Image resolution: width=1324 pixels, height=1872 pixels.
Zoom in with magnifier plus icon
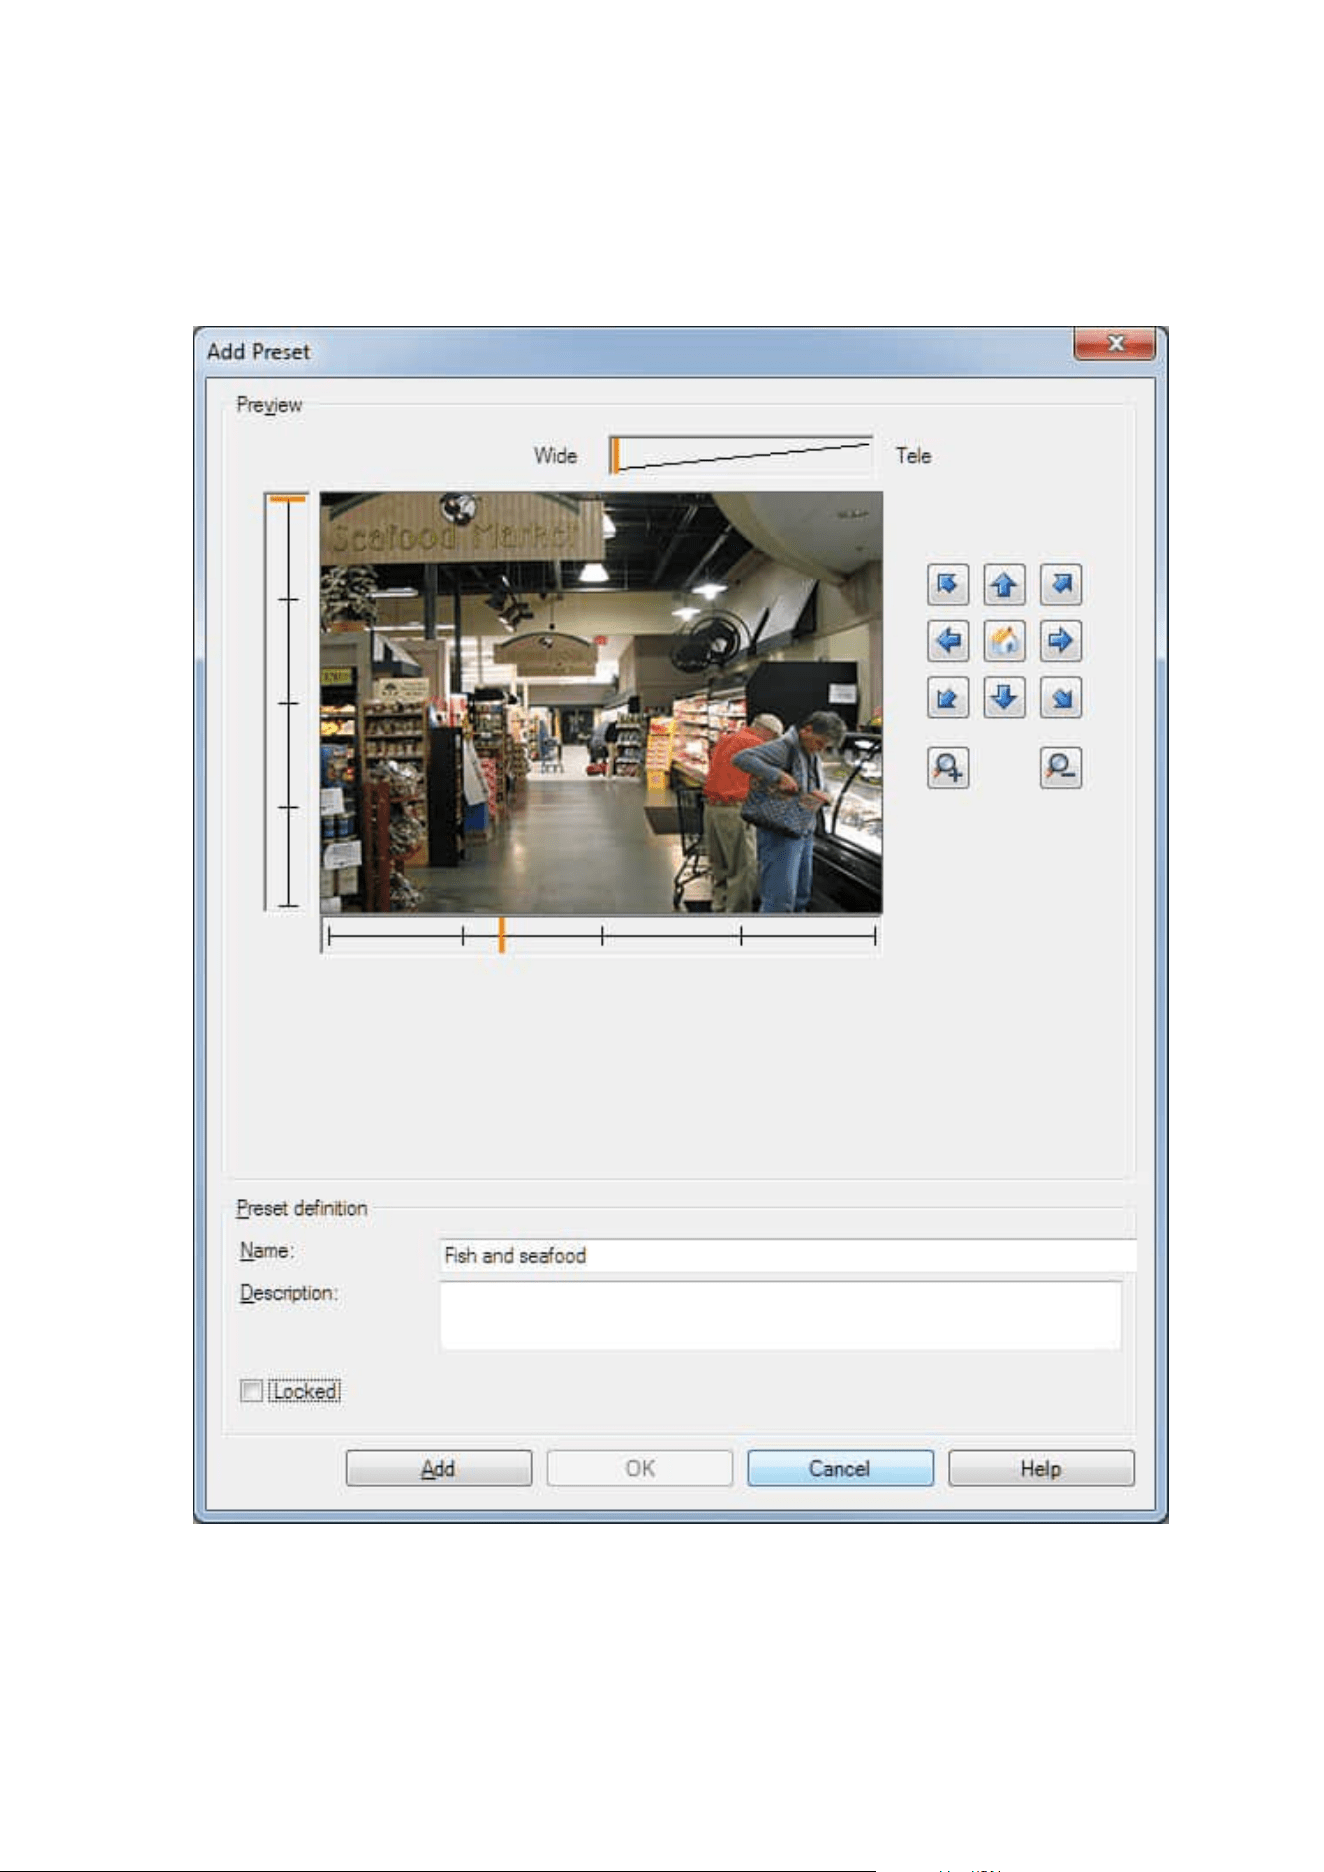click(947, 768)
